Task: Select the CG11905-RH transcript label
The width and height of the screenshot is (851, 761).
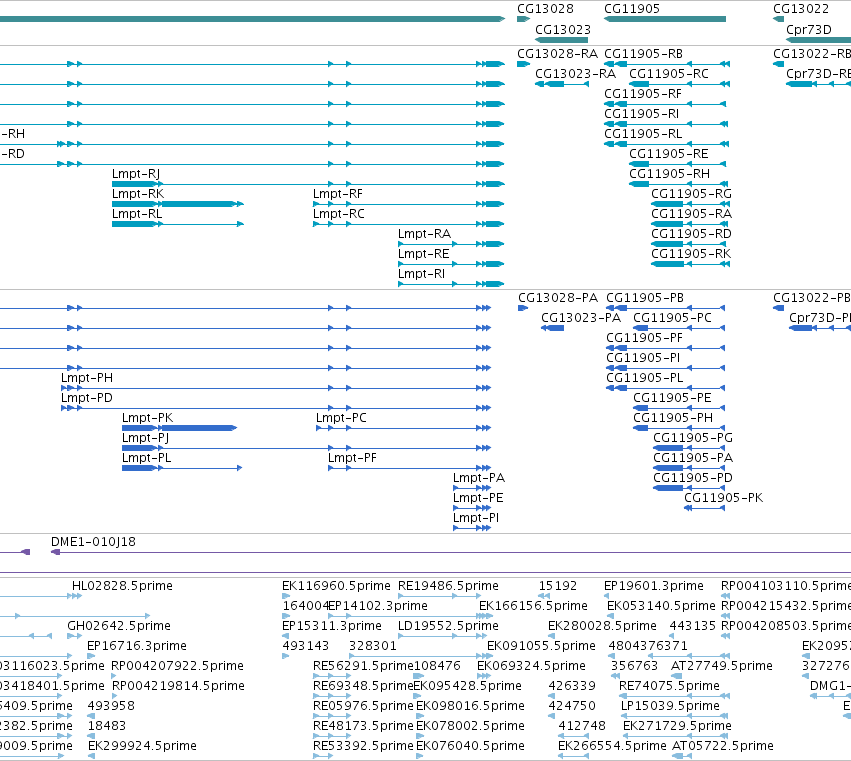Action: click(669, 174)
